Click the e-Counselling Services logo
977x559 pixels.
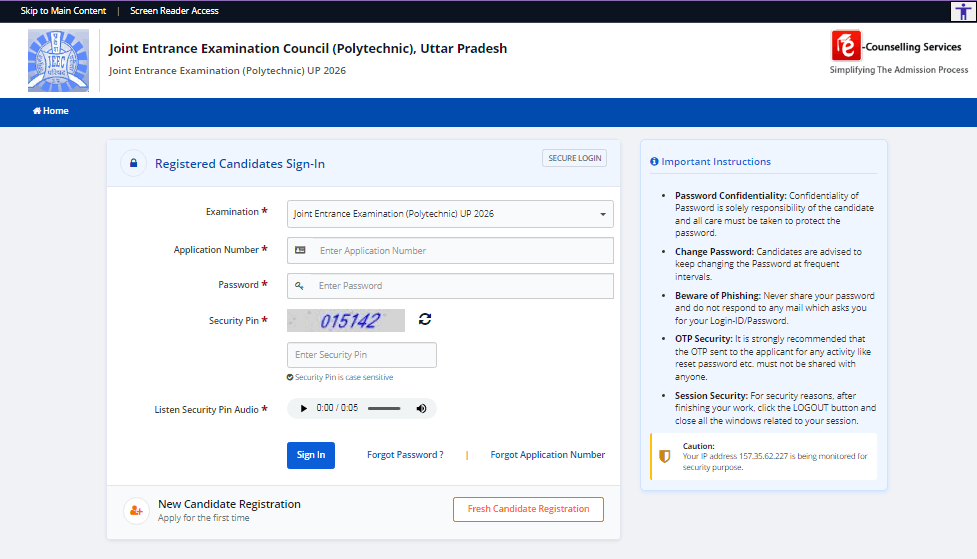846,47
